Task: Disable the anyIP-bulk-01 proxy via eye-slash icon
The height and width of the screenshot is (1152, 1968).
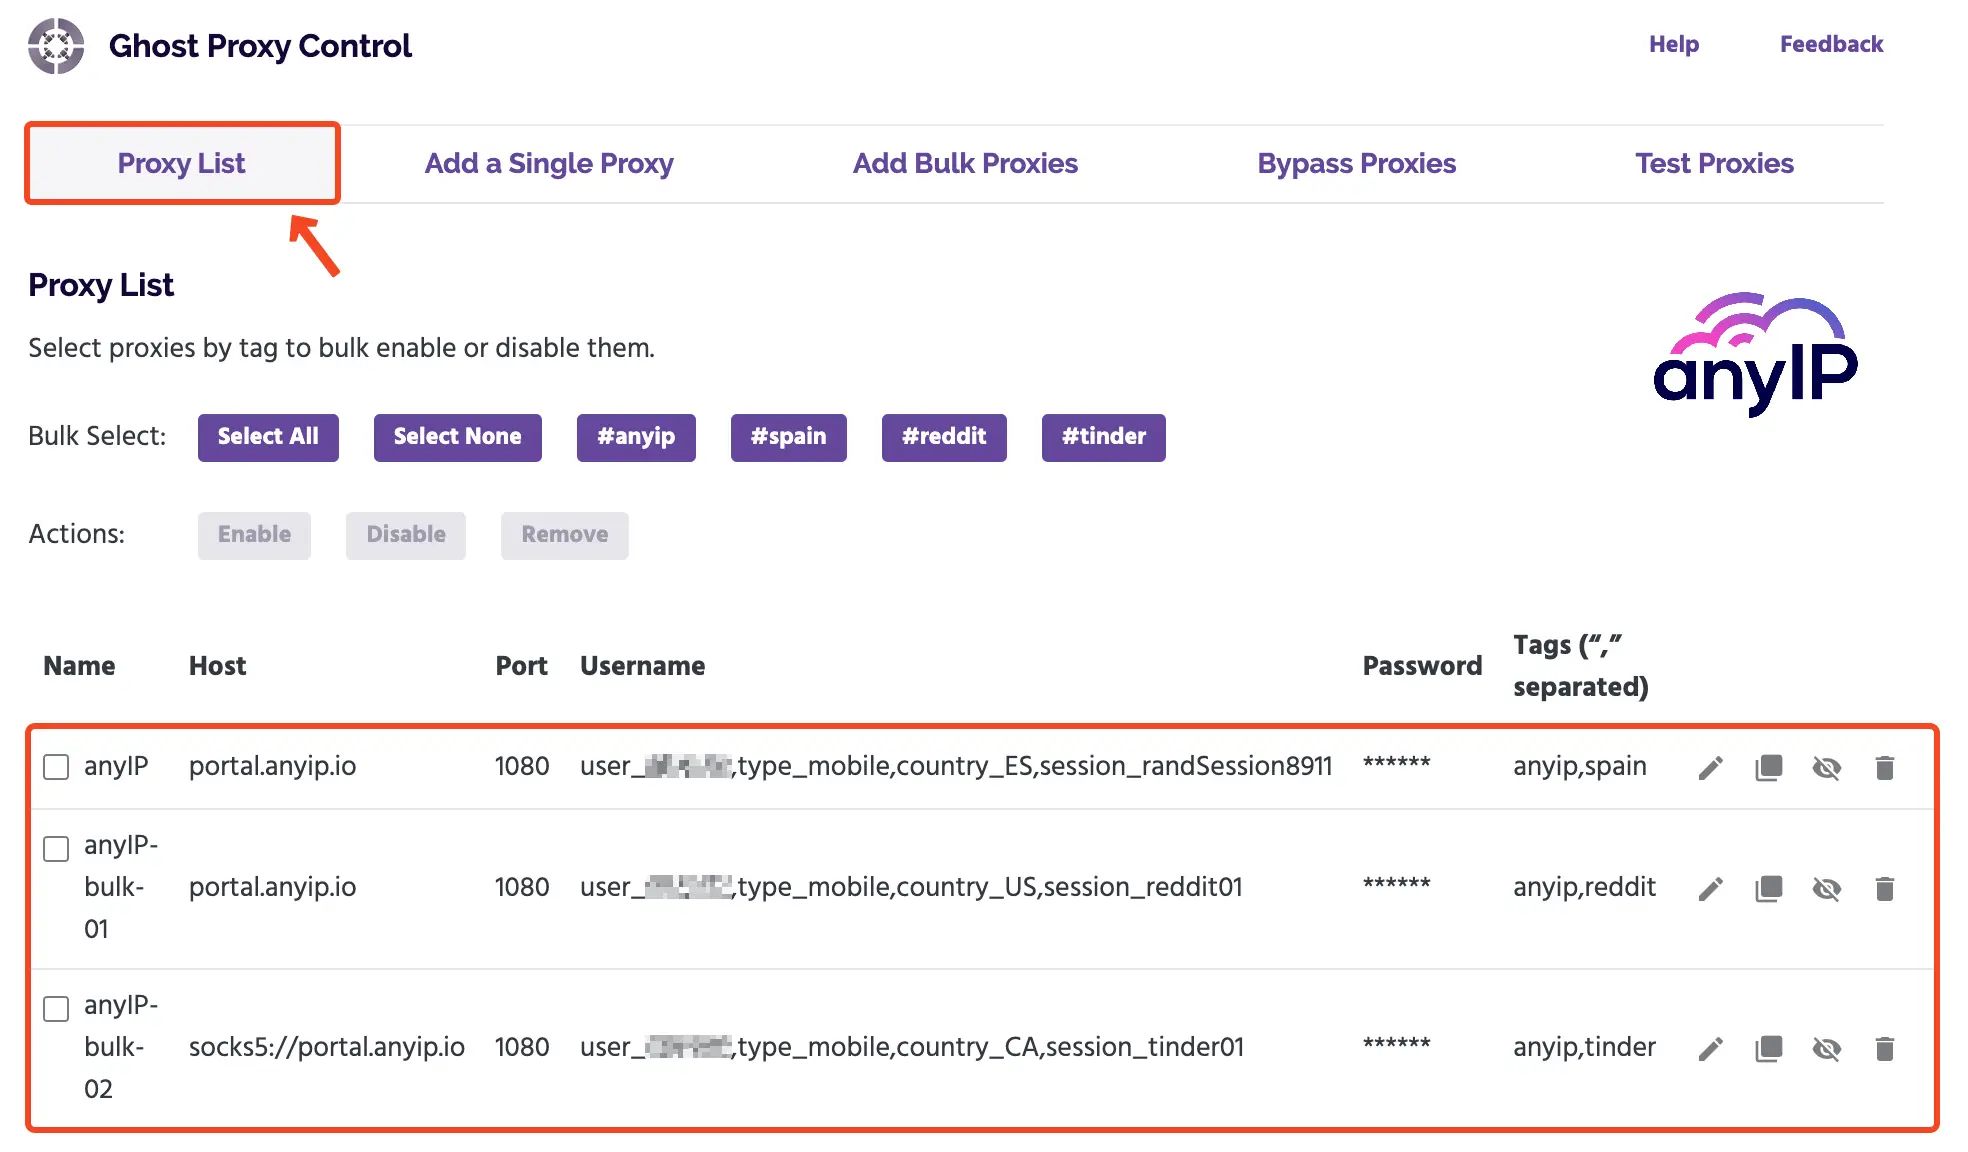Action: pyautogui.click(x=1827, y=887)
